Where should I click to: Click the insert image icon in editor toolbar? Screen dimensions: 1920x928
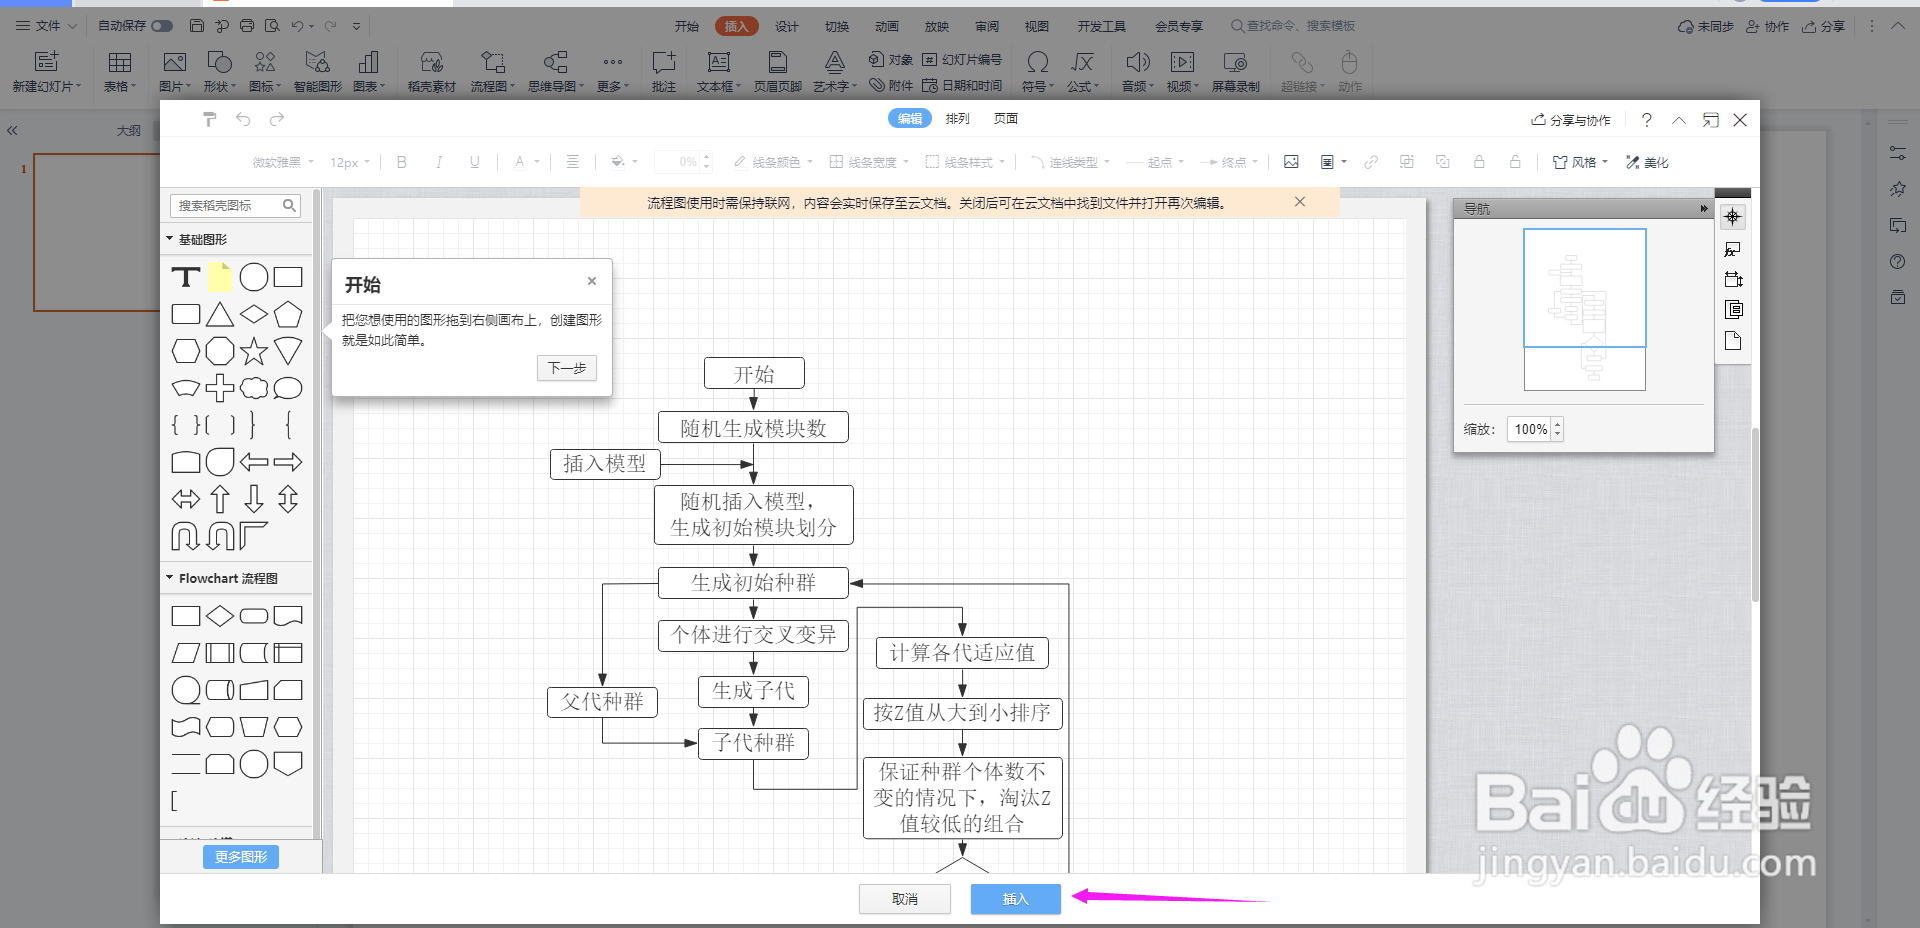pyautogui.click(x=1291, y=162)
